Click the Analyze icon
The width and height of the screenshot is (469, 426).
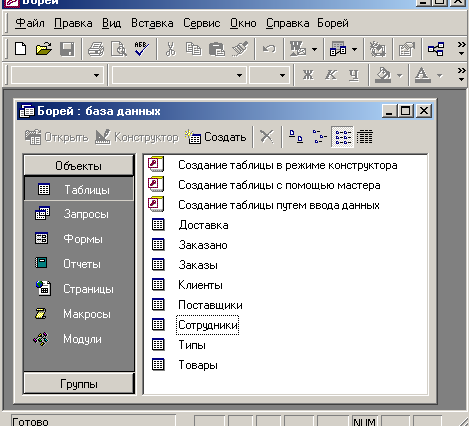pyautogui.click(x=338, y=49)
